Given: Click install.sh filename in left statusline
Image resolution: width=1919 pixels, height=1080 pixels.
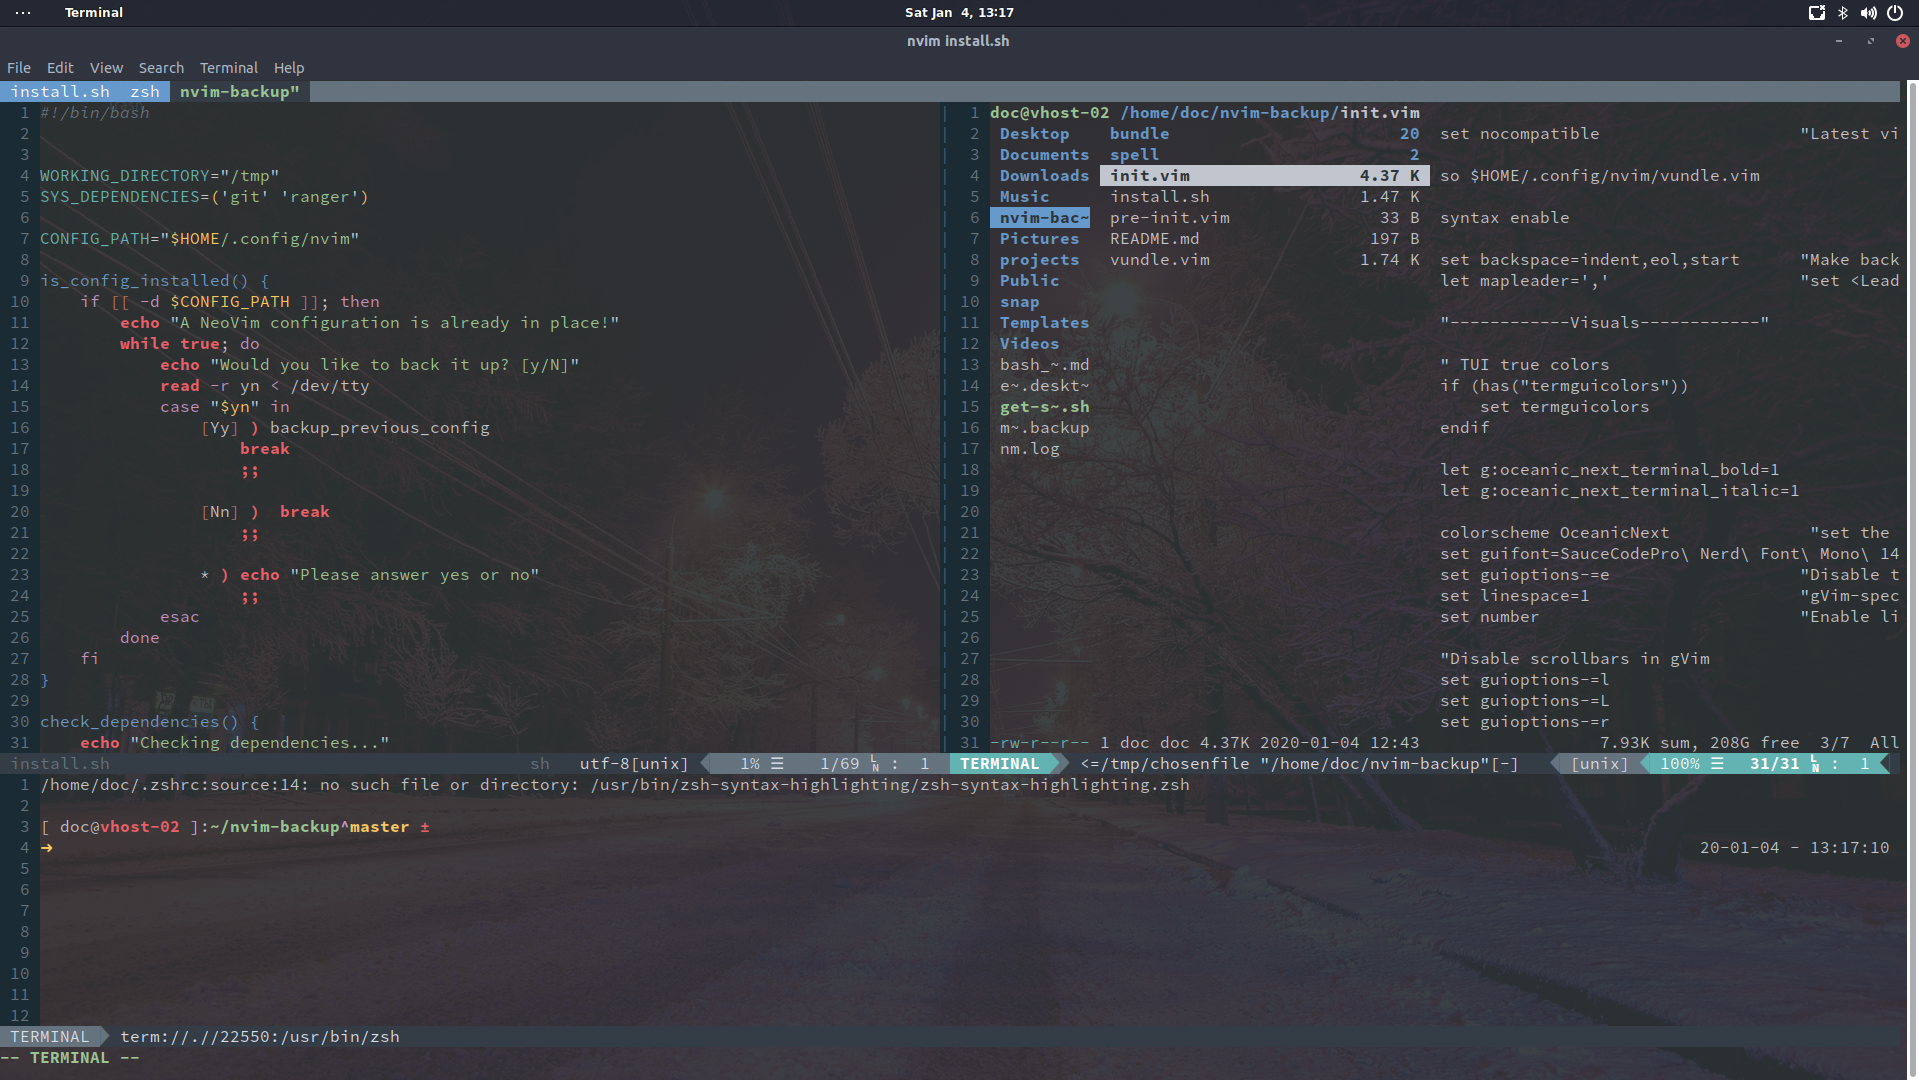Looking at the screenshot, I should (x=60, y=764).
